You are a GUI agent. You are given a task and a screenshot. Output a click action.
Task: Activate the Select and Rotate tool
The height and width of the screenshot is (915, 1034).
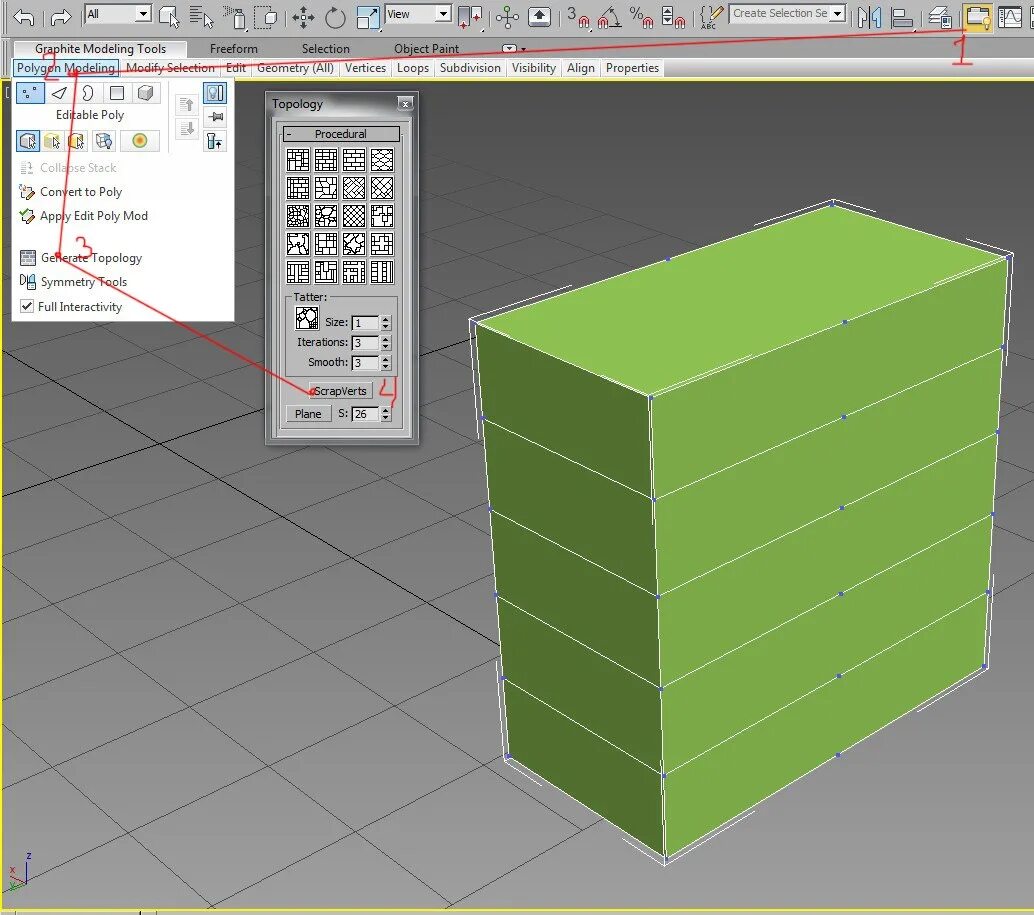pos(335,17)
